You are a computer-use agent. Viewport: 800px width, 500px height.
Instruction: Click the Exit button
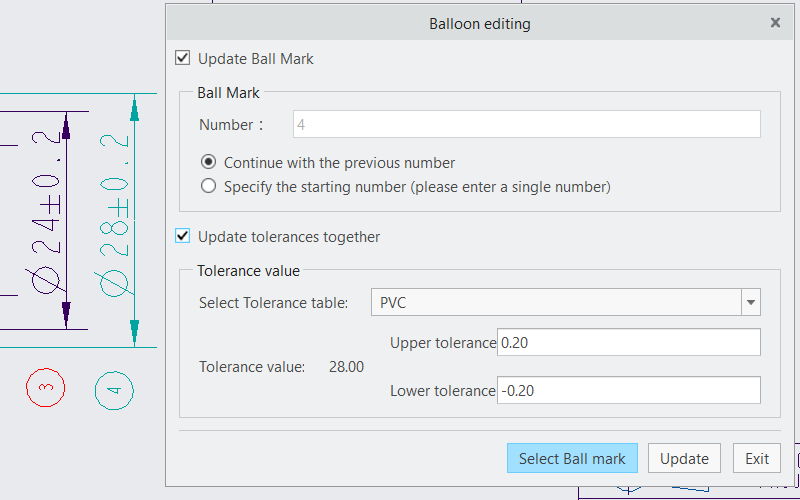[x=757, y=458]
